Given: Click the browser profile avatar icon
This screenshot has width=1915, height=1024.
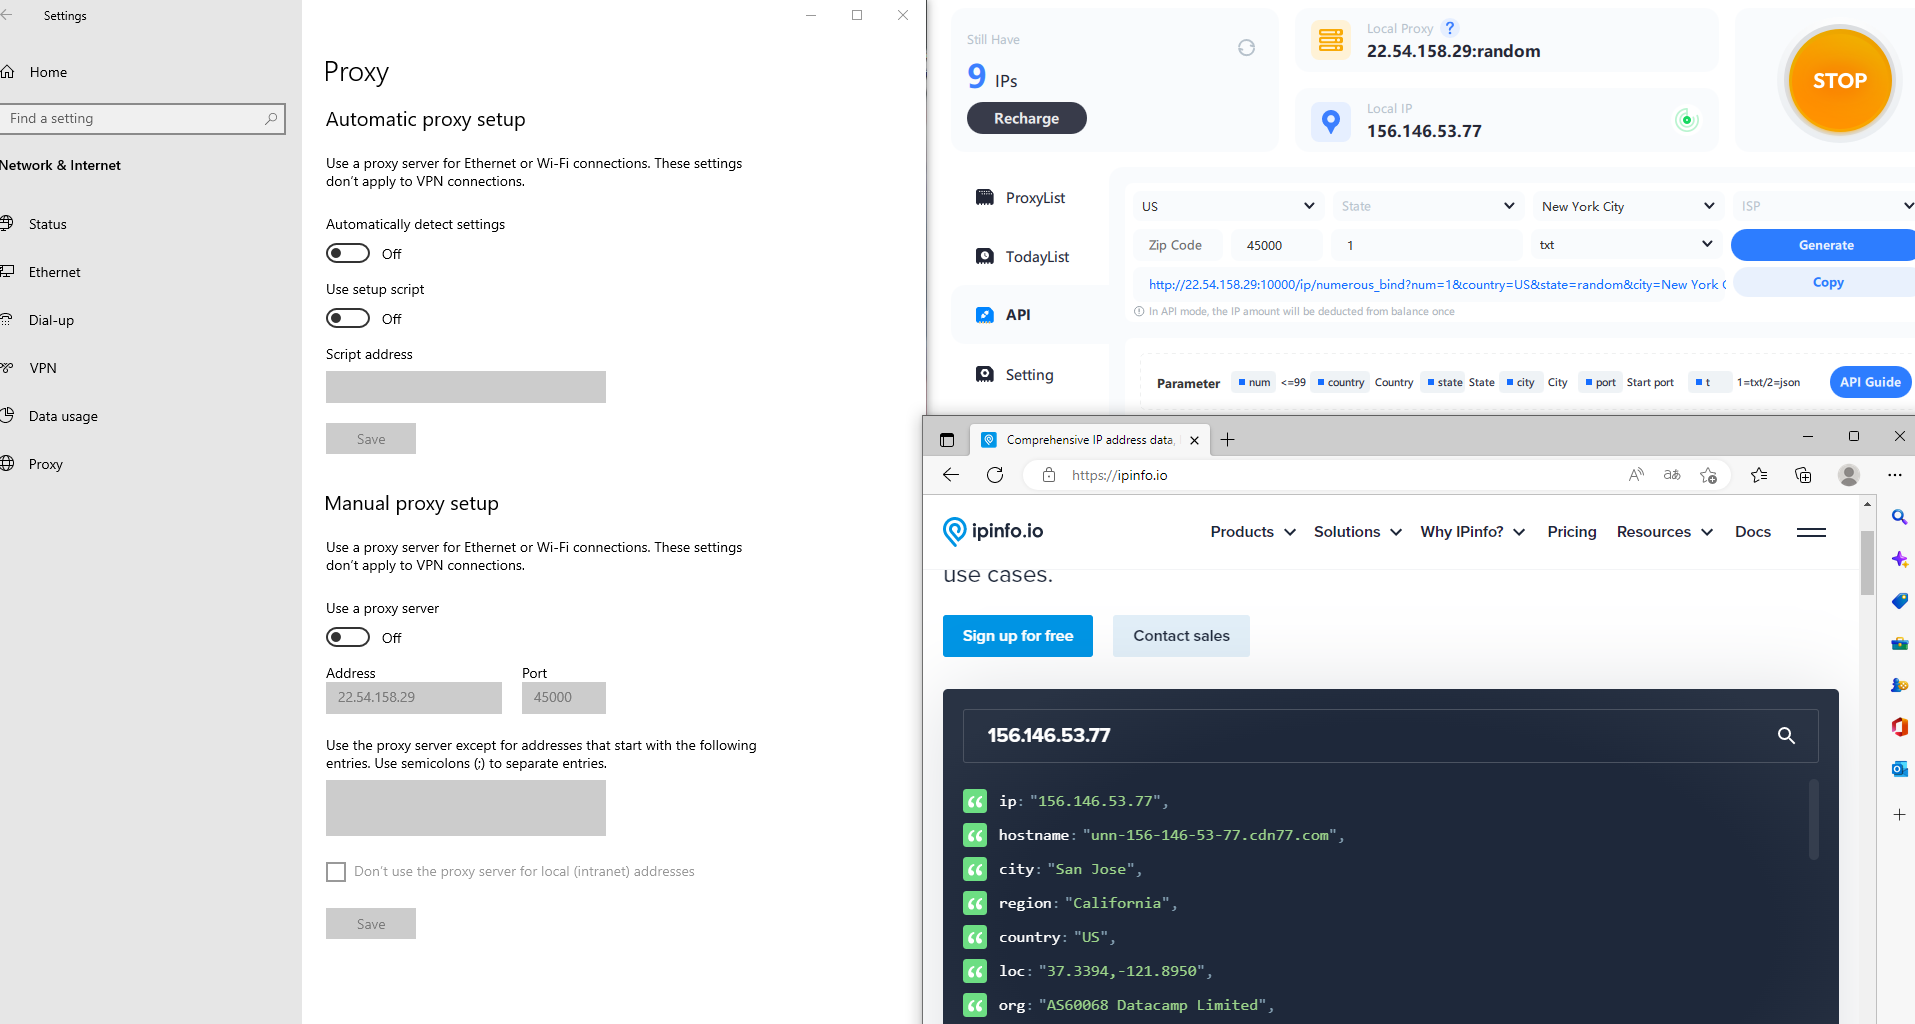Looking at the screenshot, I should (1849, 475).
